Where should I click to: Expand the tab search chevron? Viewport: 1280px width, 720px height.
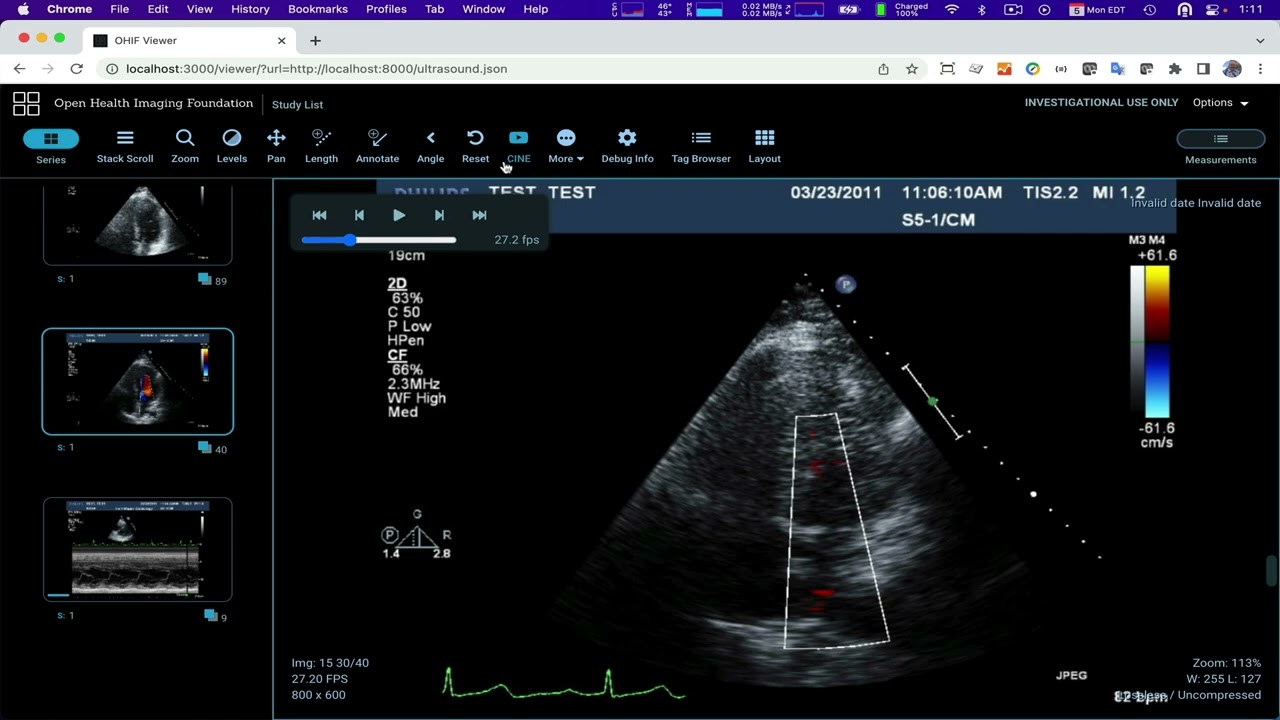point(1259,41)
